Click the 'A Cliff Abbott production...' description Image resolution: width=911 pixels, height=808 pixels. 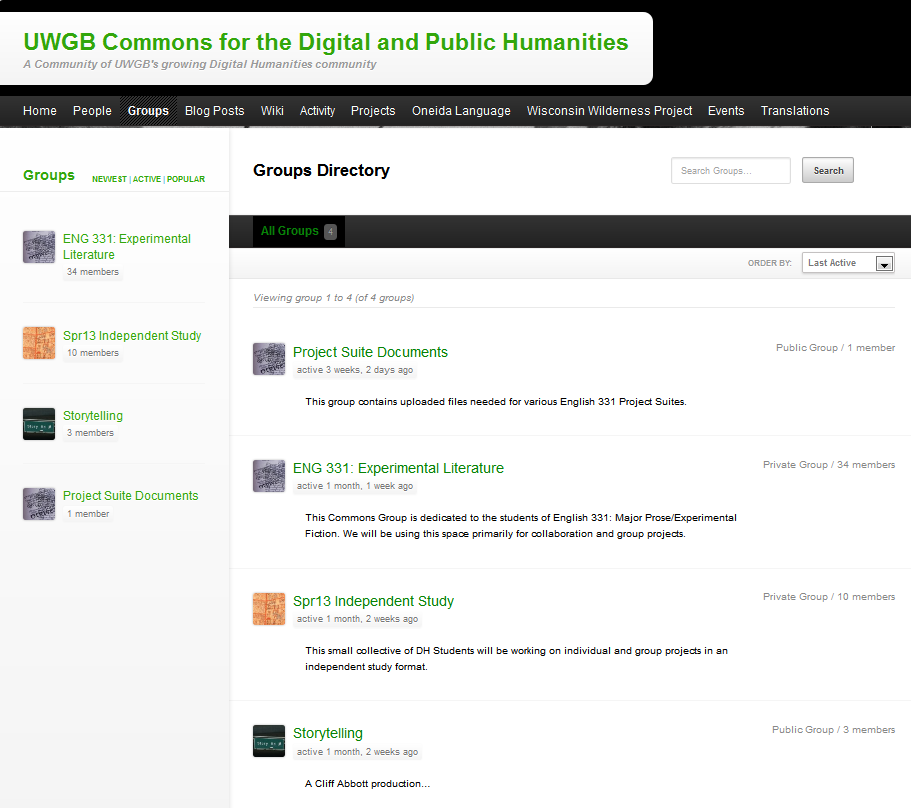pos(367,784)
